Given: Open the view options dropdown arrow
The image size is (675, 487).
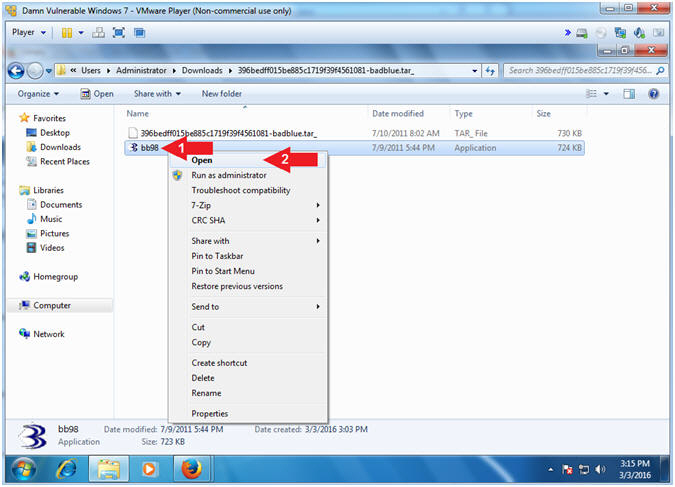Looking at the screenshot, I should 606,93.
